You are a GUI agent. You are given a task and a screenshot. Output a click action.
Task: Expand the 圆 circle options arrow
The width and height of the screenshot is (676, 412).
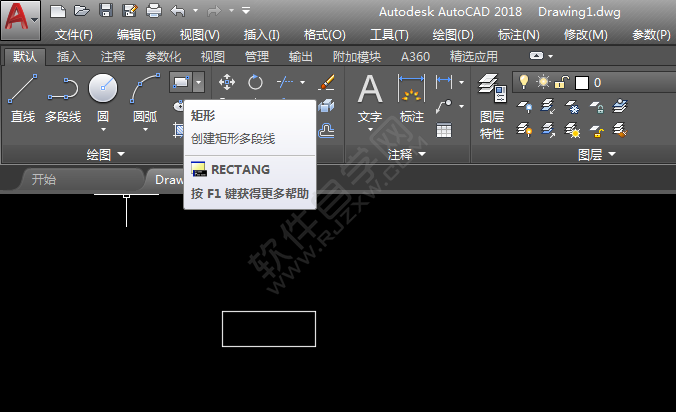103,129
